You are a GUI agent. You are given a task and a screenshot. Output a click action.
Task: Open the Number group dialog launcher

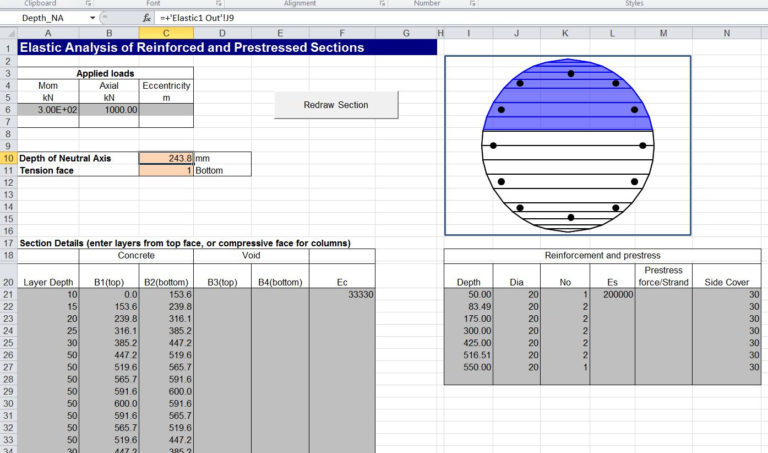pyautogui.click(x=474, y=4)
